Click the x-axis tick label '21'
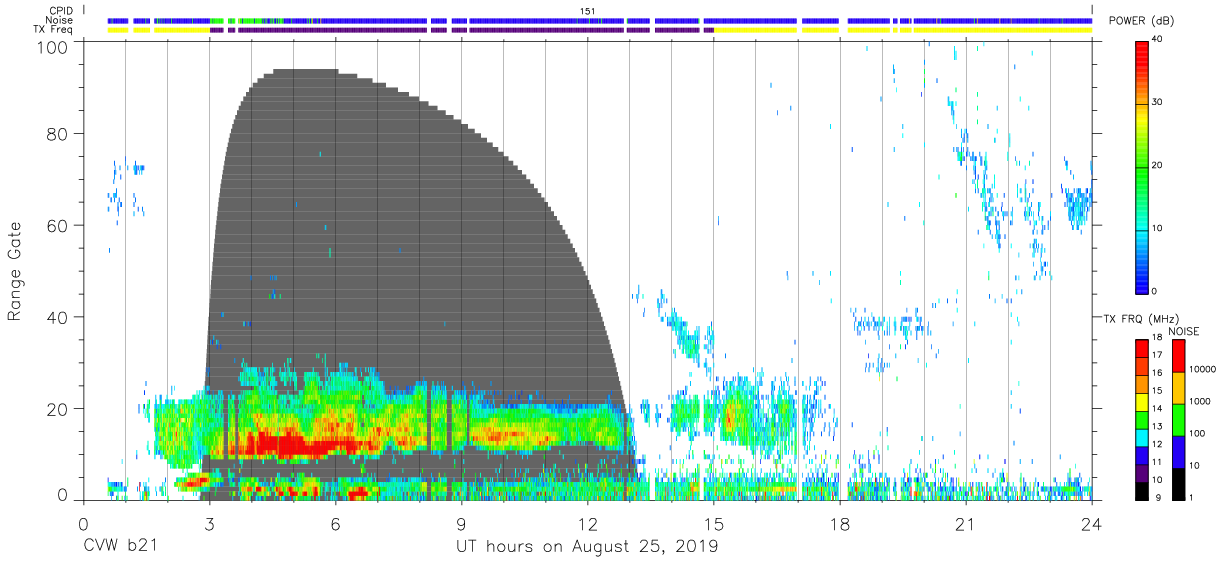The width and height of the screenshot is (1228, 567). [965, 524]
